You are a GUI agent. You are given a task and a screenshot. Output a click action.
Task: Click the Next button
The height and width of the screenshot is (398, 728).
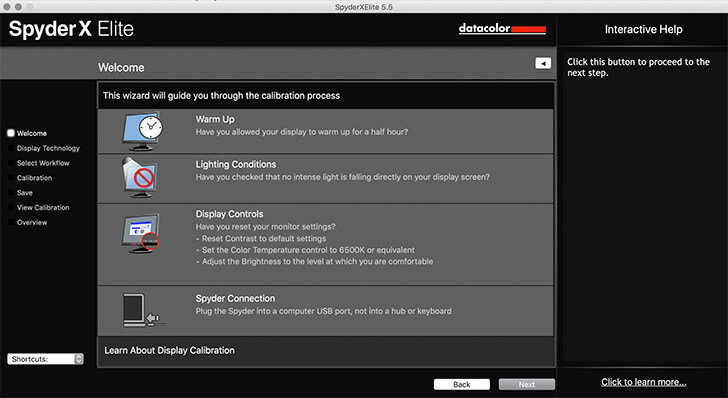pos(526,385)
